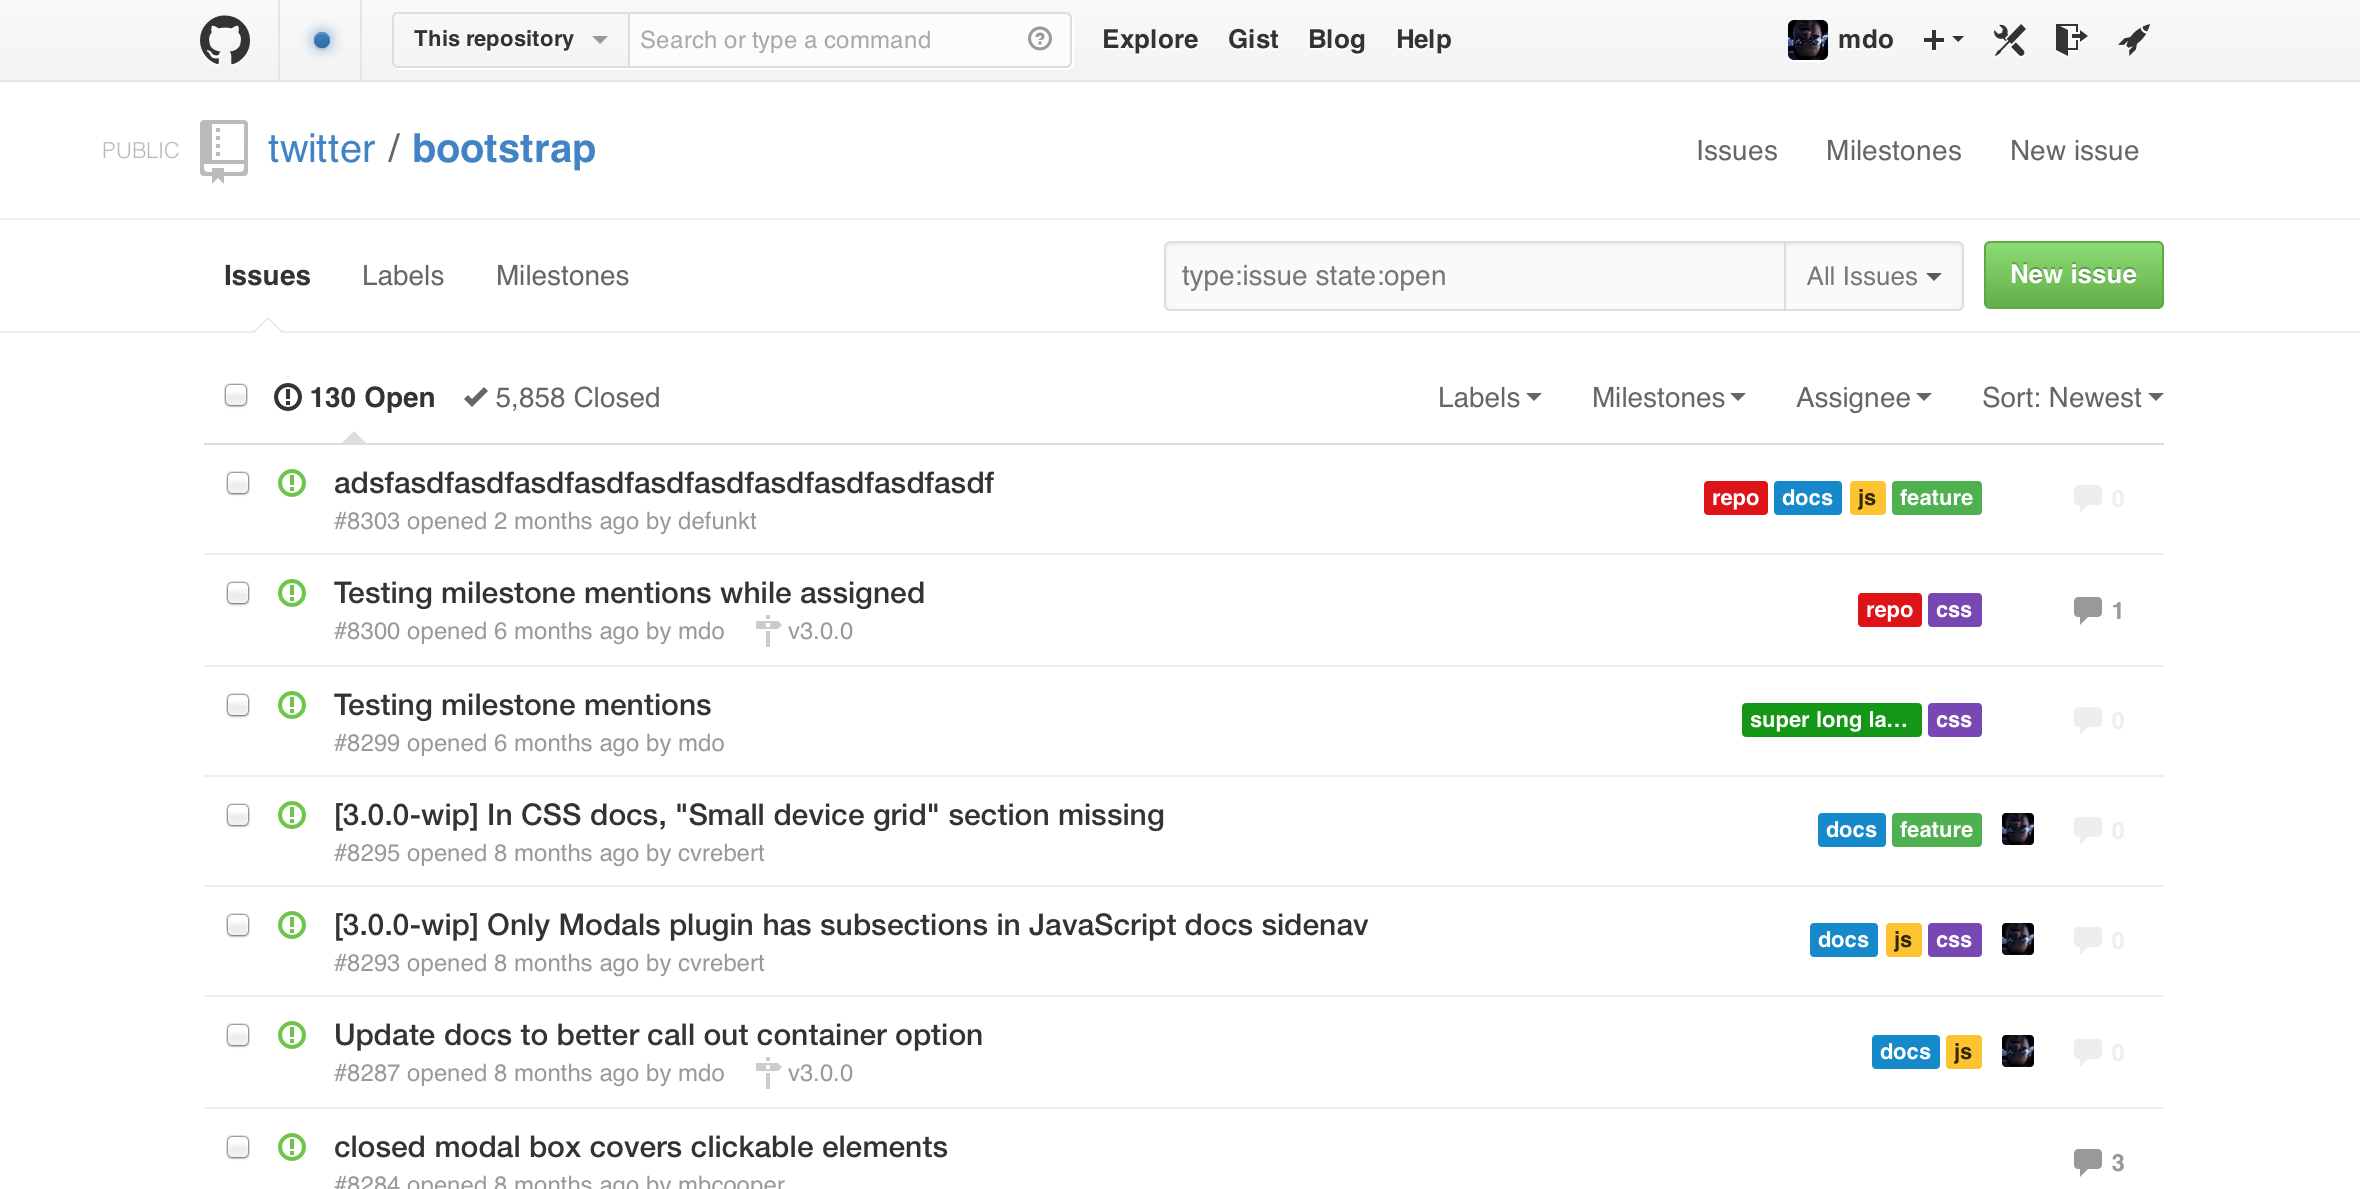Click the milestone signpost icon on issue #8300
Screen dimensions: 2360x1189
767,631
